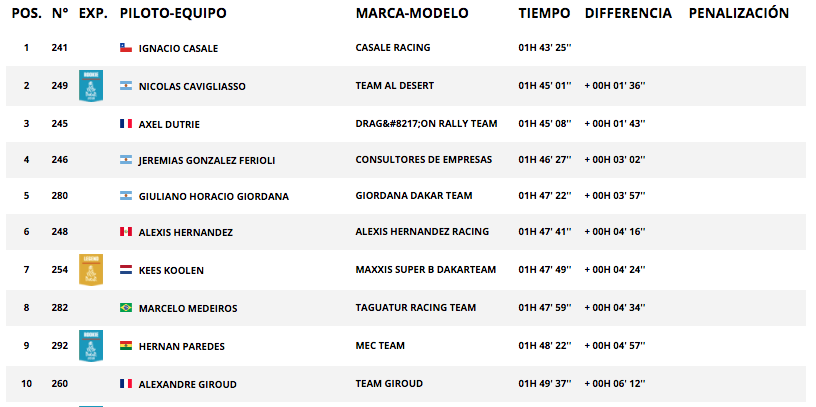Select the TIEMPO column header
This screenshot has height=407, width=816.
coord(544,14)
